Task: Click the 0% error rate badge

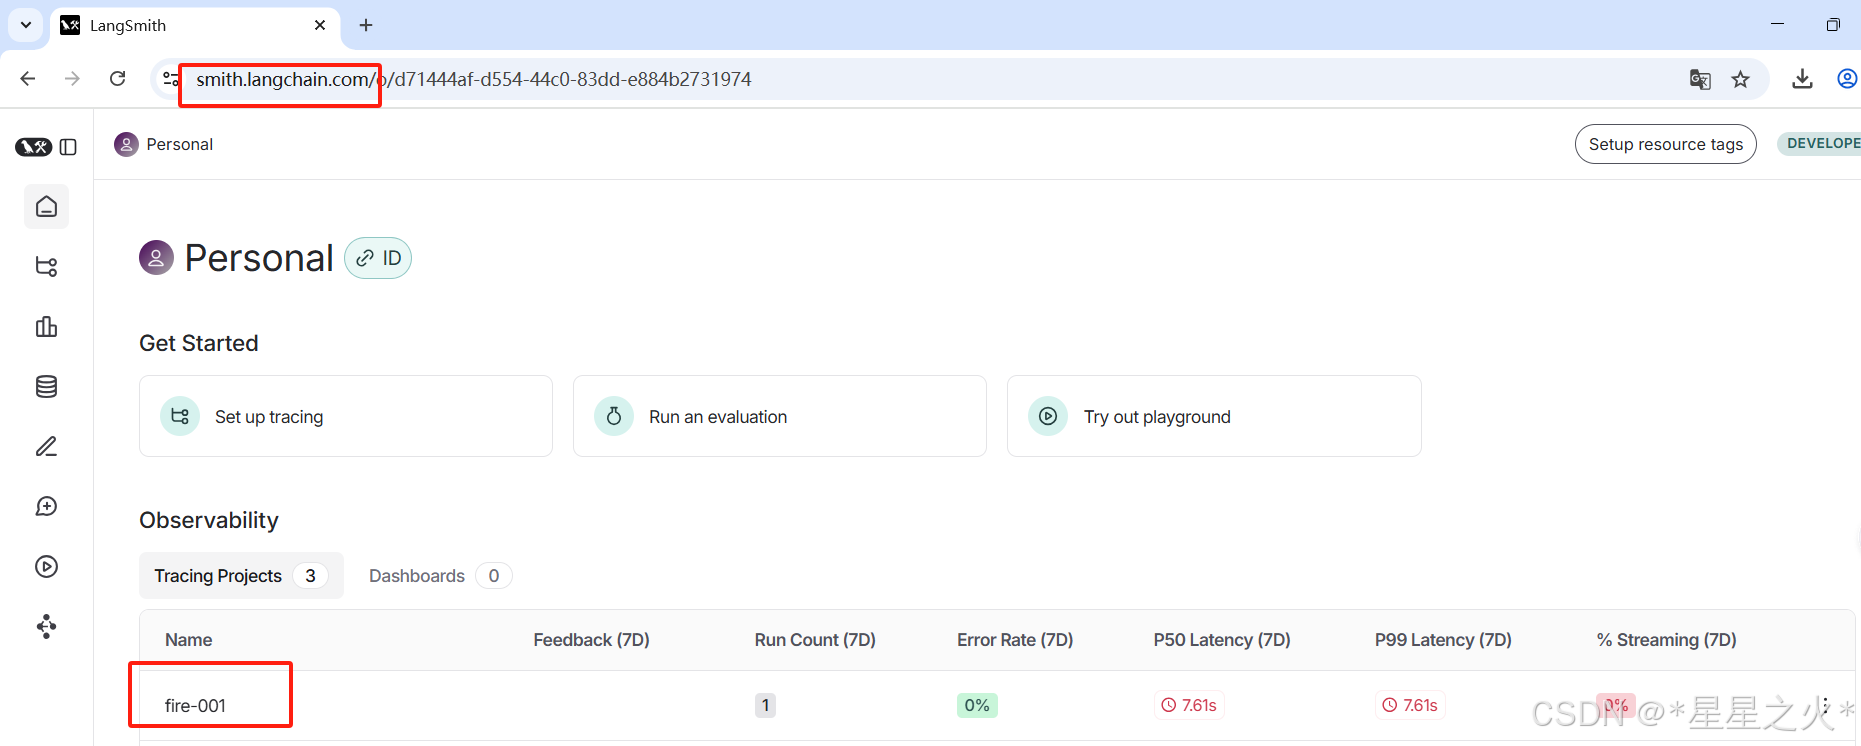Action: click(x=977, y=705)
